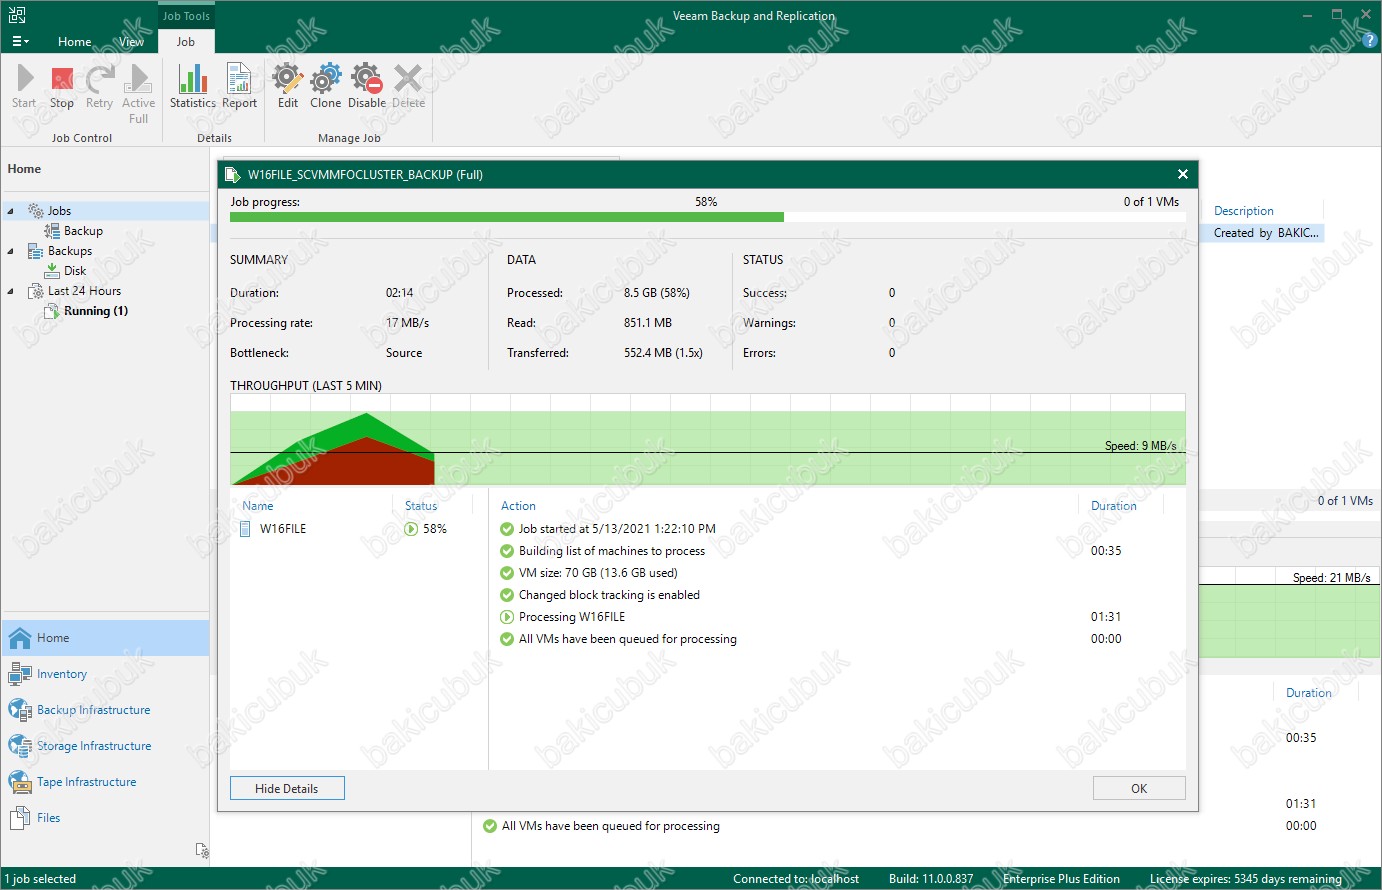Select Backup under Jobs
1382x890 pixels.
click(83, 231)
